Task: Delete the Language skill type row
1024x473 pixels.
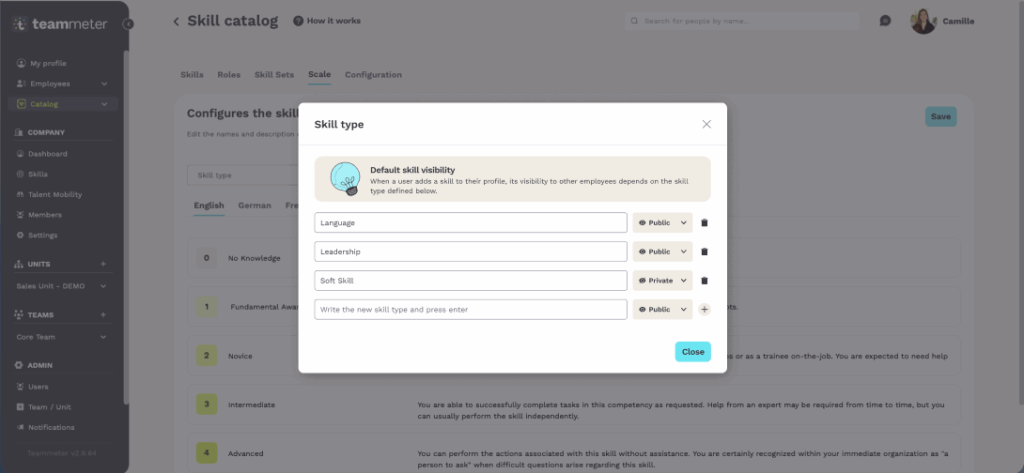Action: coord(704,223)
